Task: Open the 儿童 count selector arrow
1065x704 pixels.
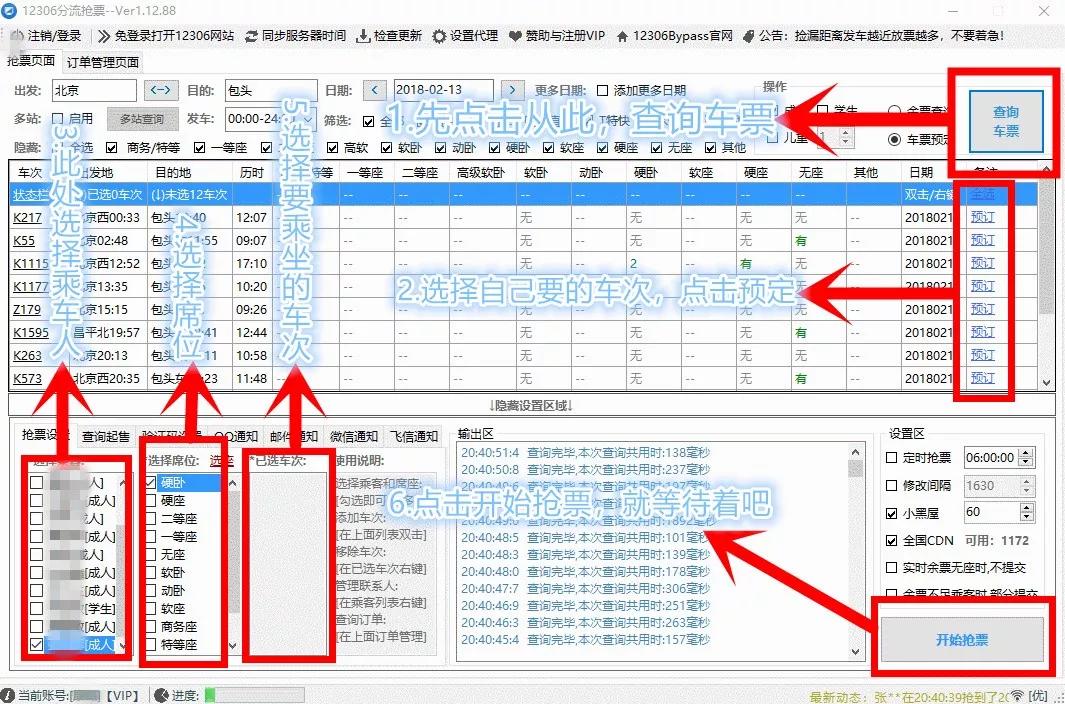Action: coord(844,134)
